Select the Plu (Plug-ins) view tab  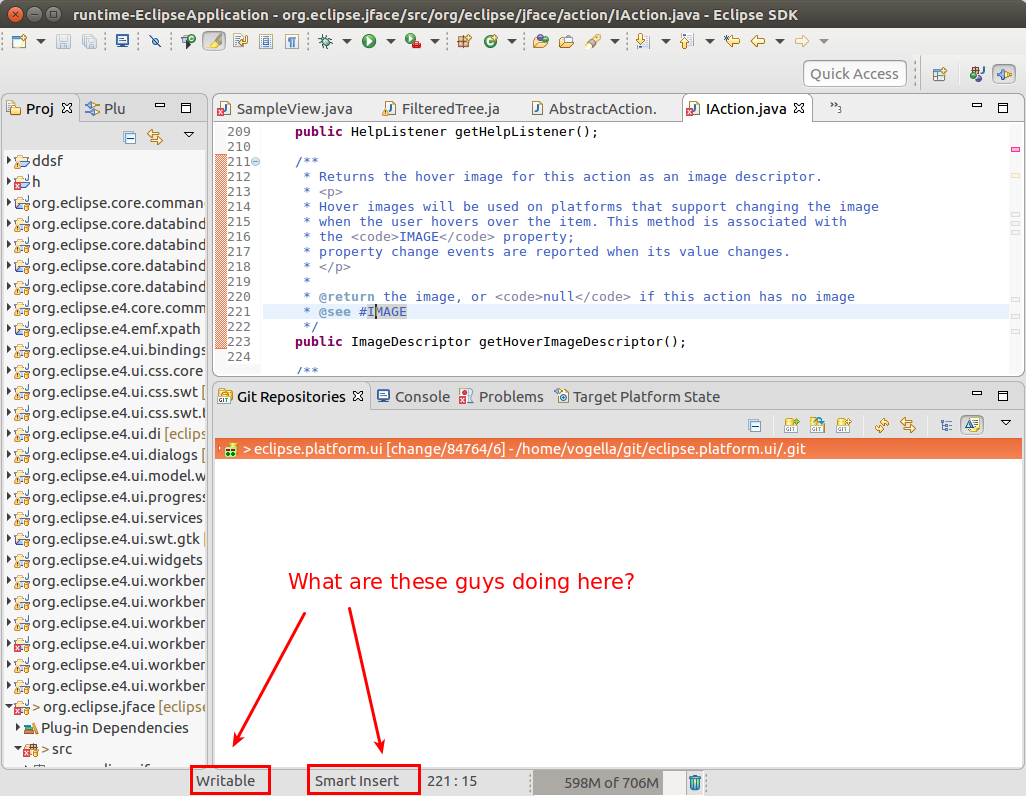pos(105,109)
